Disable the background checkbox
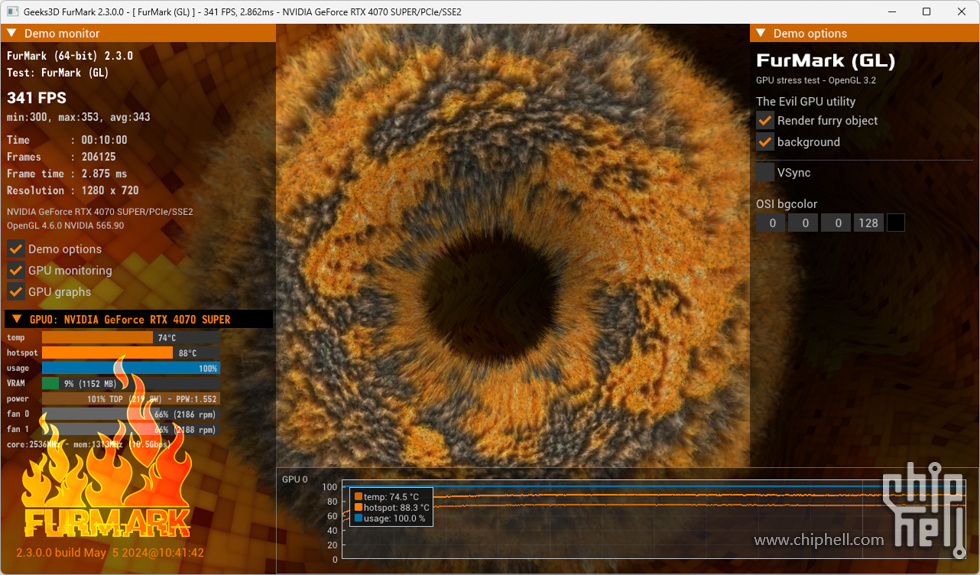This screenshot has width=980, height=575. coord(765,142)
